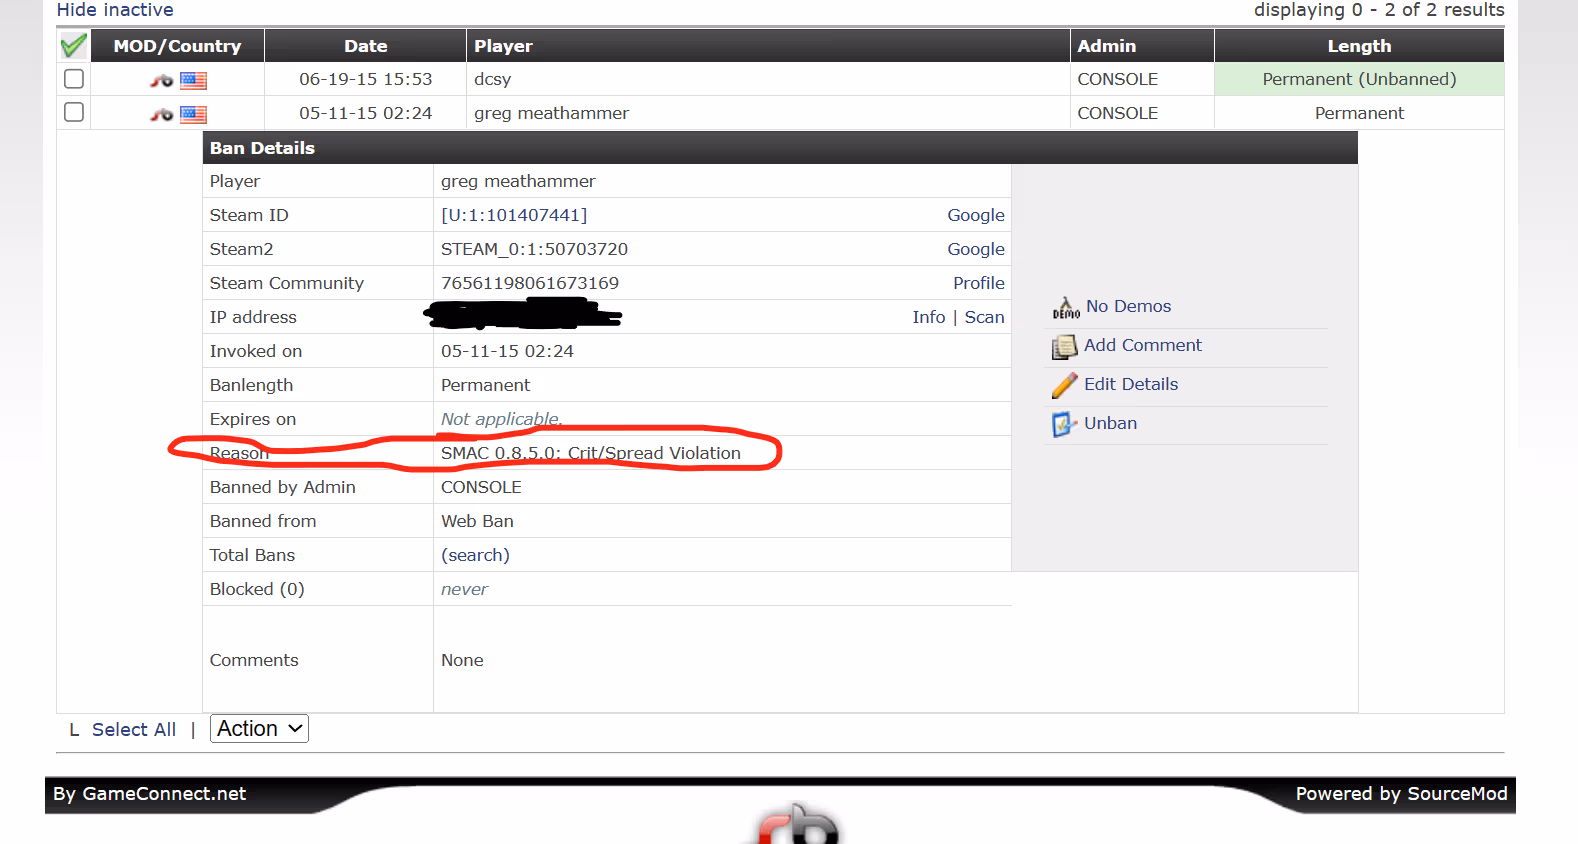Viewport: 1578px width, 844px height.
Task: Click the Total Bans (search) link
Action: click(475, 555)
